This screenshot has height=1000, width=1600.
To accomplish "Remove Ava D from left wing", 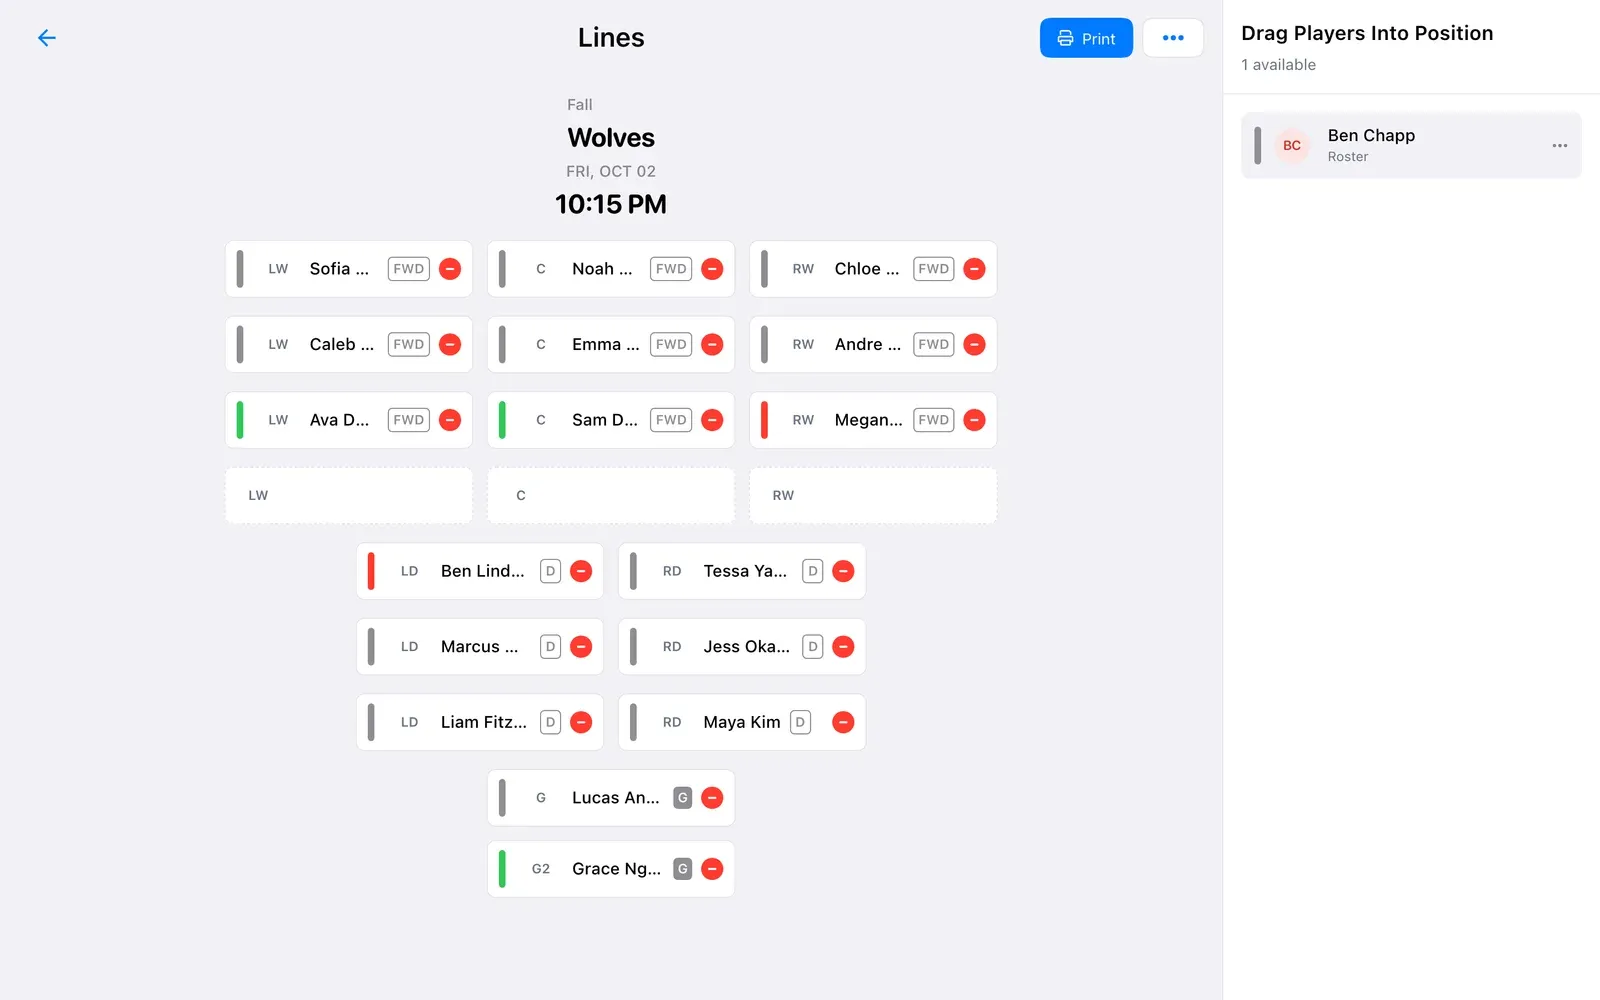I will coord(450,420).
